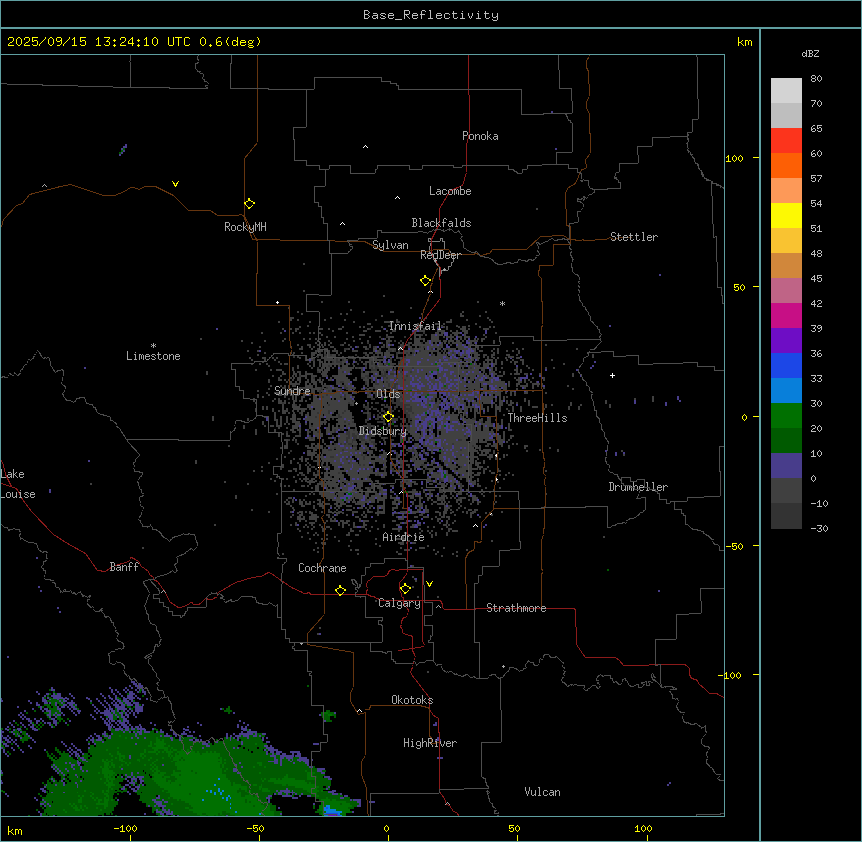Click the yellow diamond marker above RockyMH
Image resolution: width=862 pixels, height=842 pixels.
click(x=249, y=204)
